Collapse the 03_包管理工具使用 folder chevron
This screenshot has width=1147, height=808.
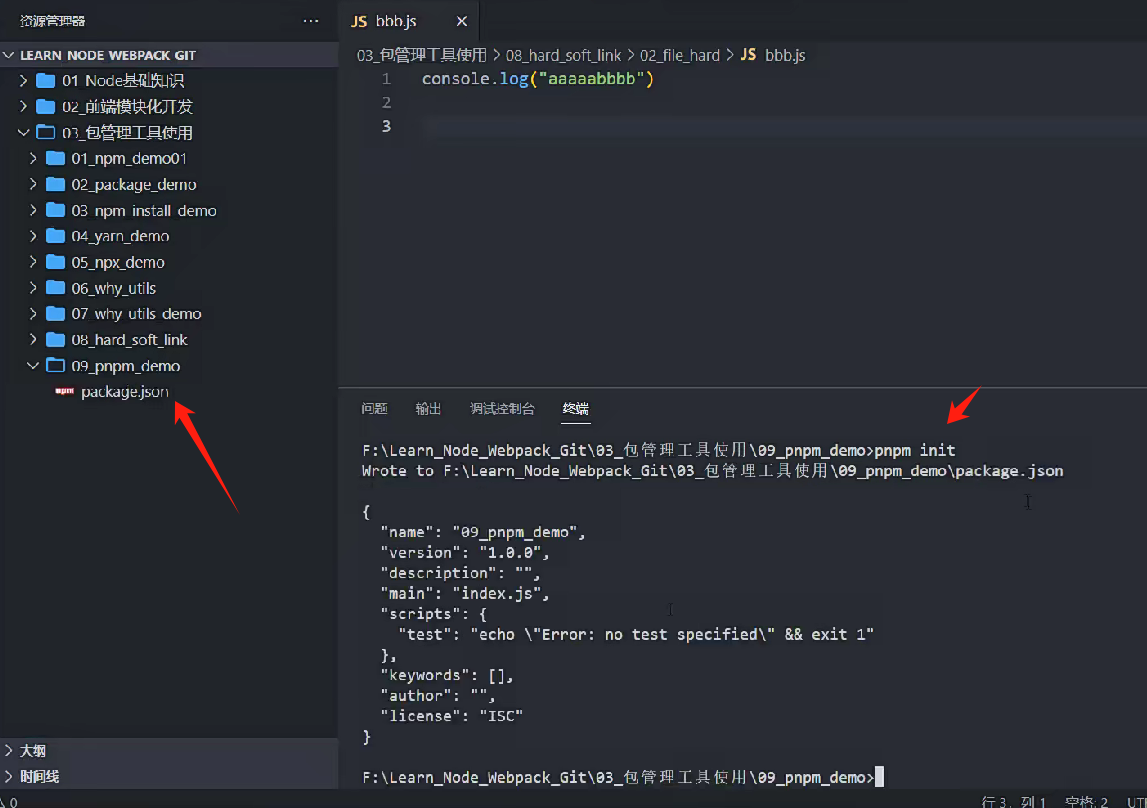[x=23, y=132]
